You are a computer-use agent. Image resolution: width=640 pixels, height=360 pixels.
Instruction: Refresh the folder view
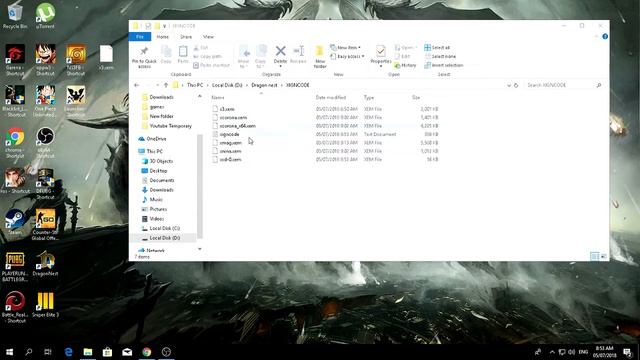point(516,85)
